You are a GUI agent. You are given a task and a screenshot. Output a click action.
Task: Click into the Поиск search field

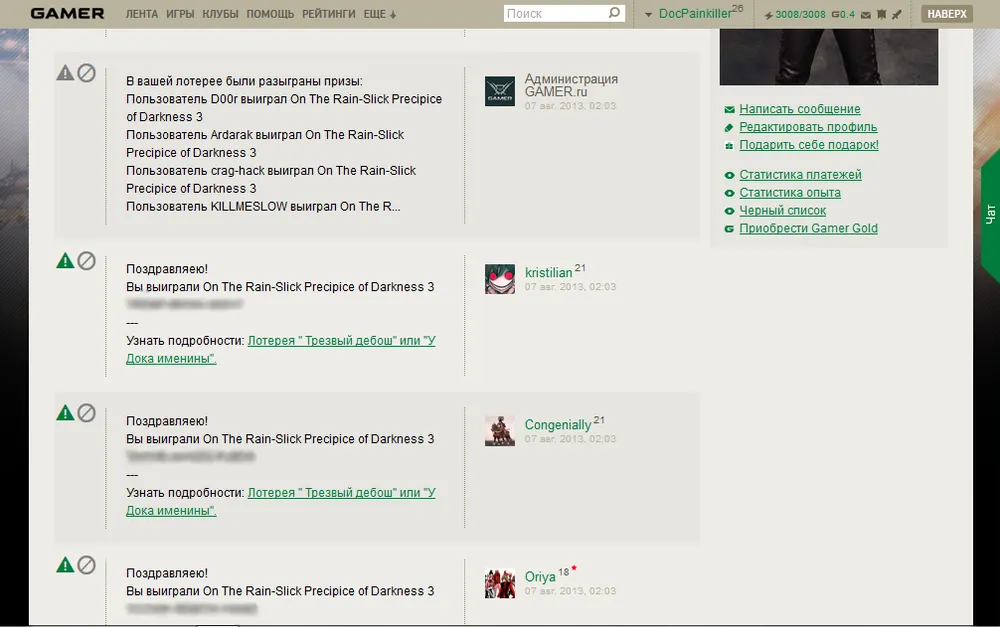[x=555, y=13]
